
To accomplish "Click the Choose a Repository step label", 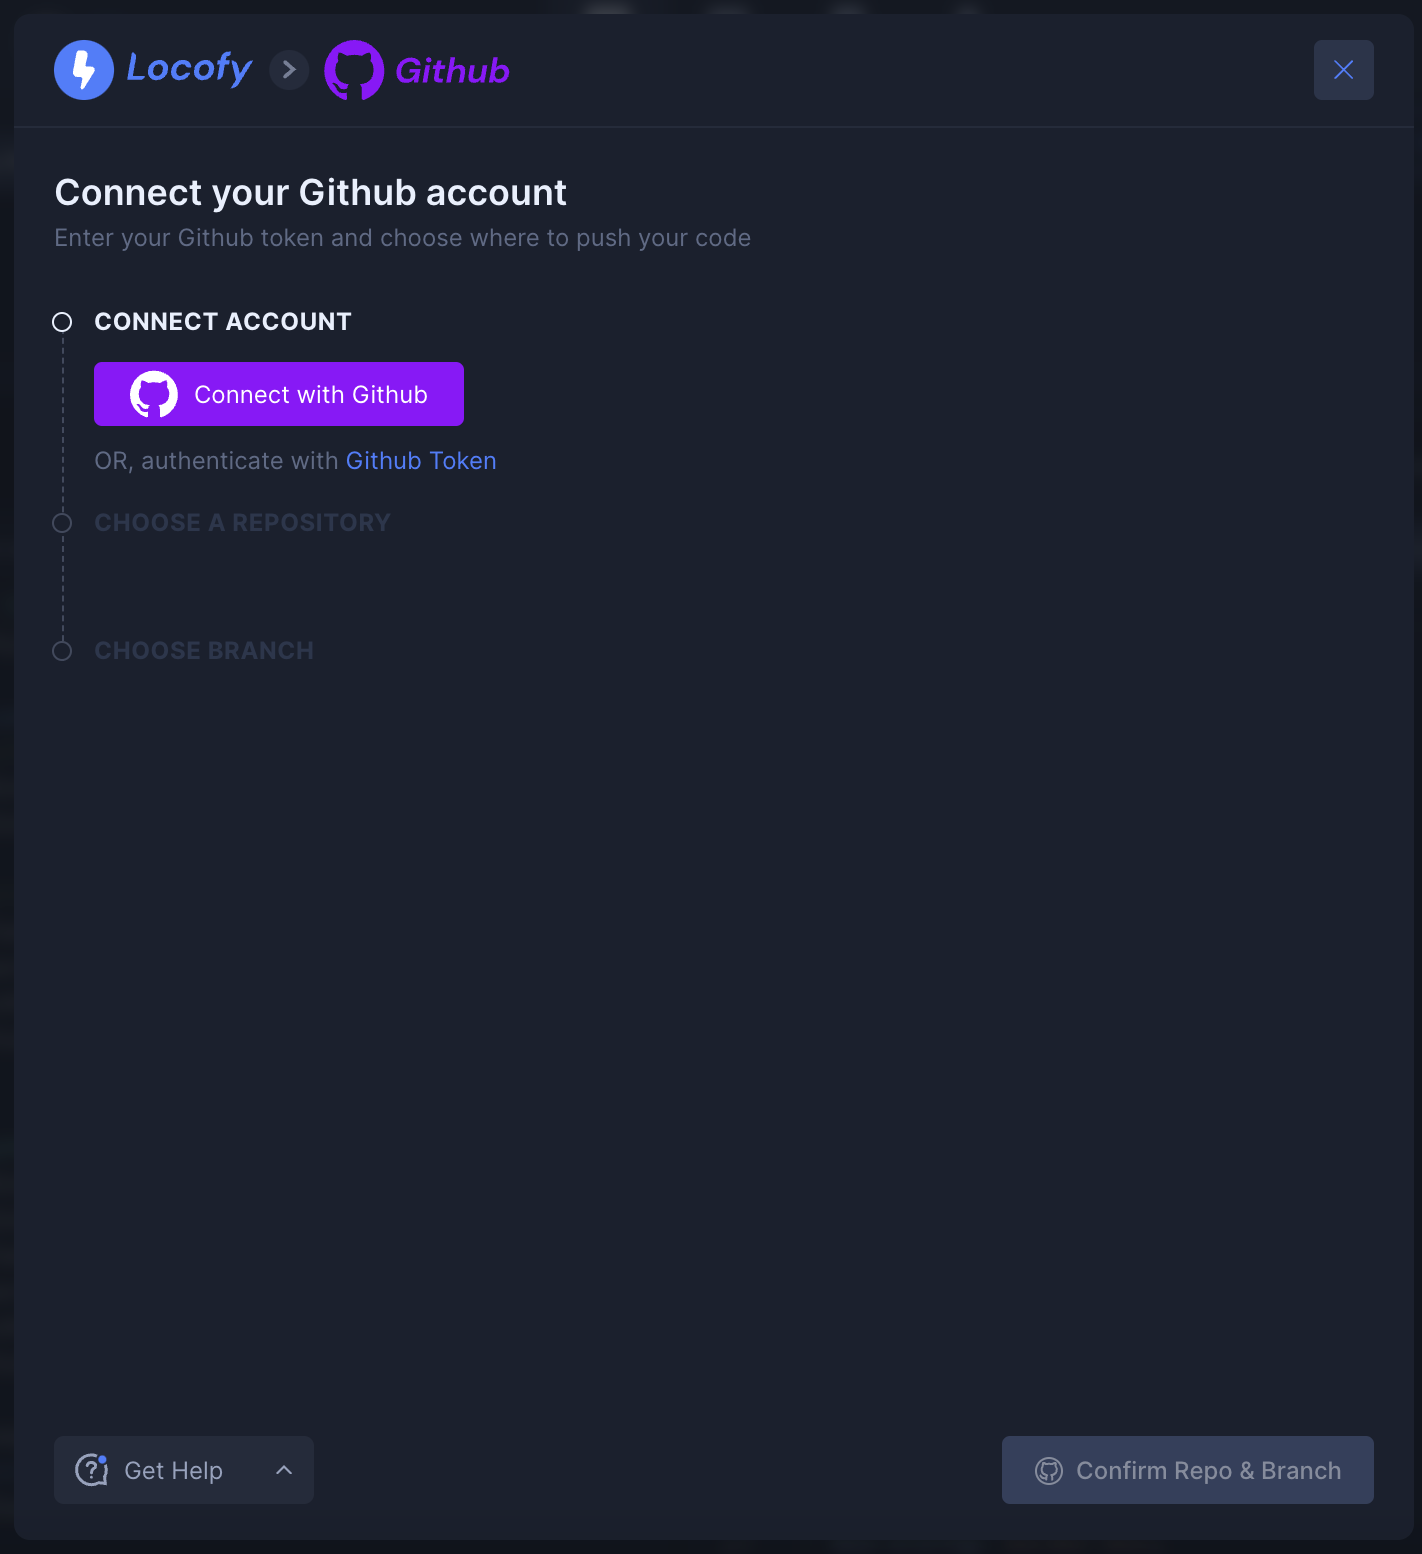I will point(242,523).
